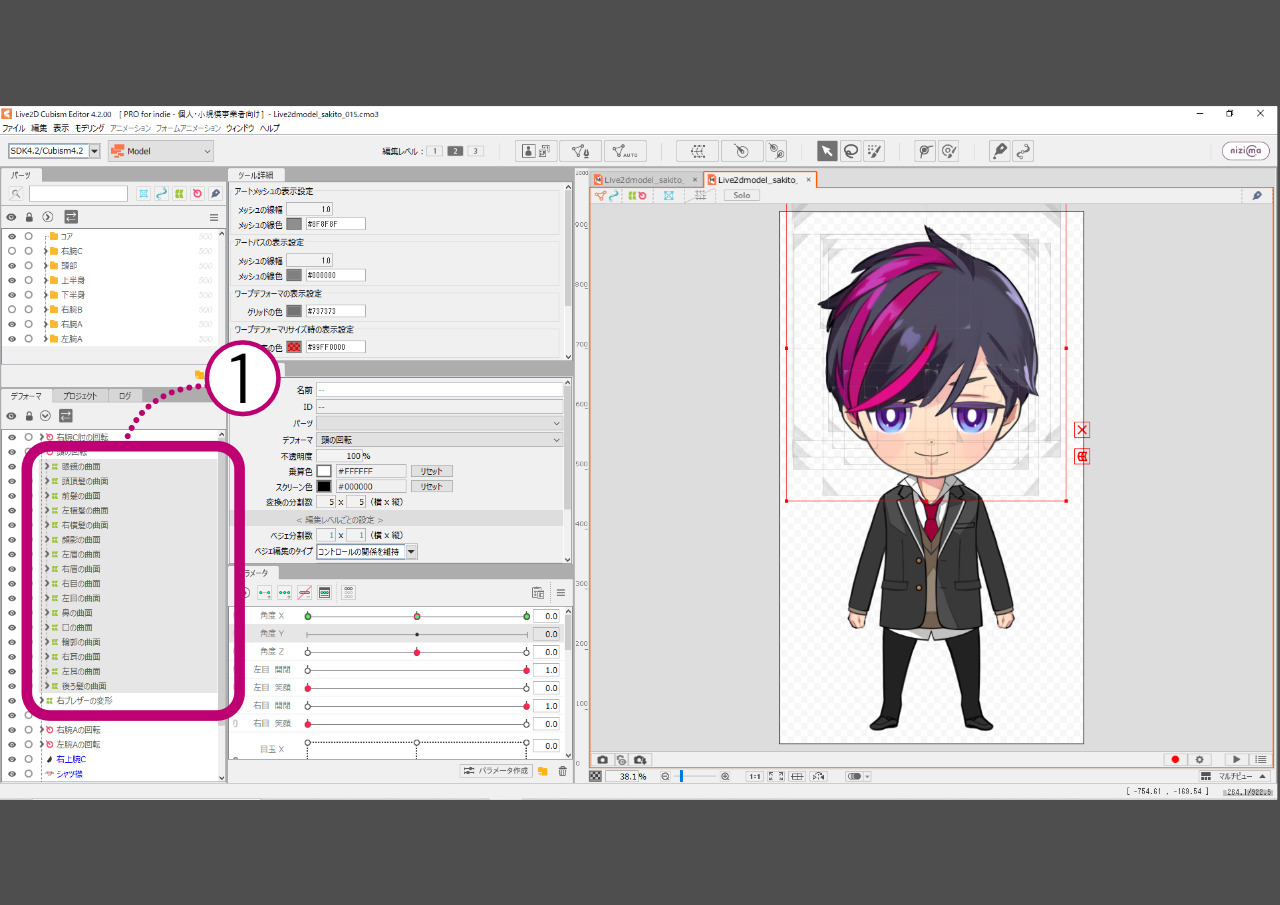Click the manual mesh edit icon
1280x905 pixels.
pos(580,151)
